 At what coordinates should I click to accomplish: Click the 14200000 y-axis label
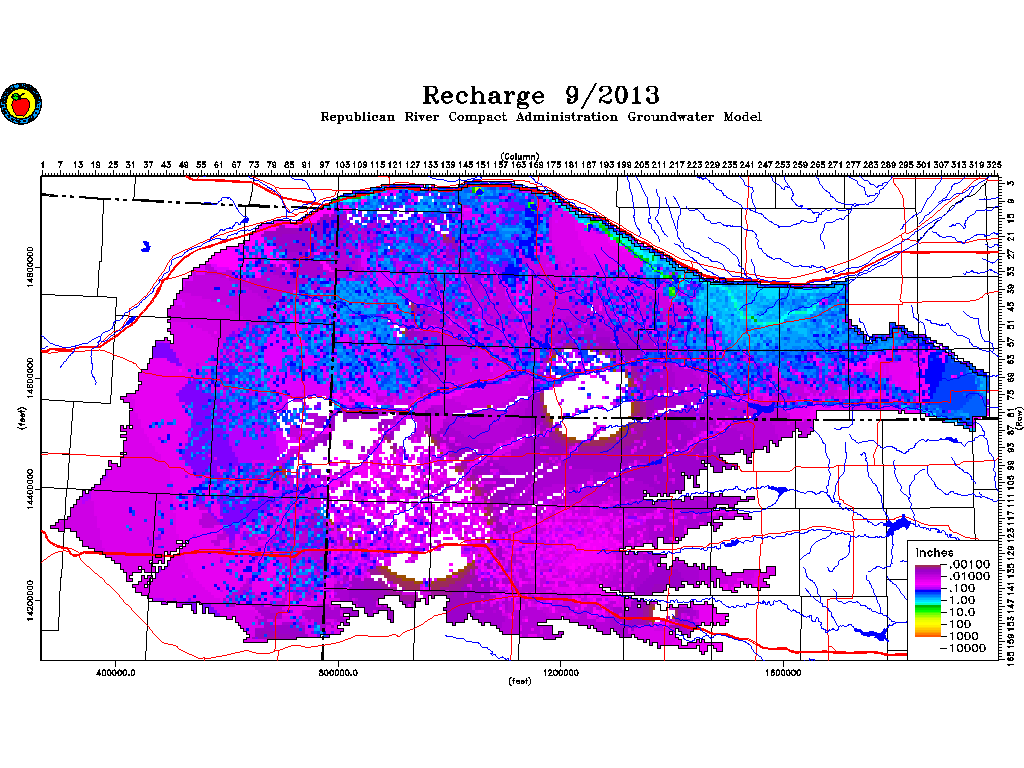[30, 601]
